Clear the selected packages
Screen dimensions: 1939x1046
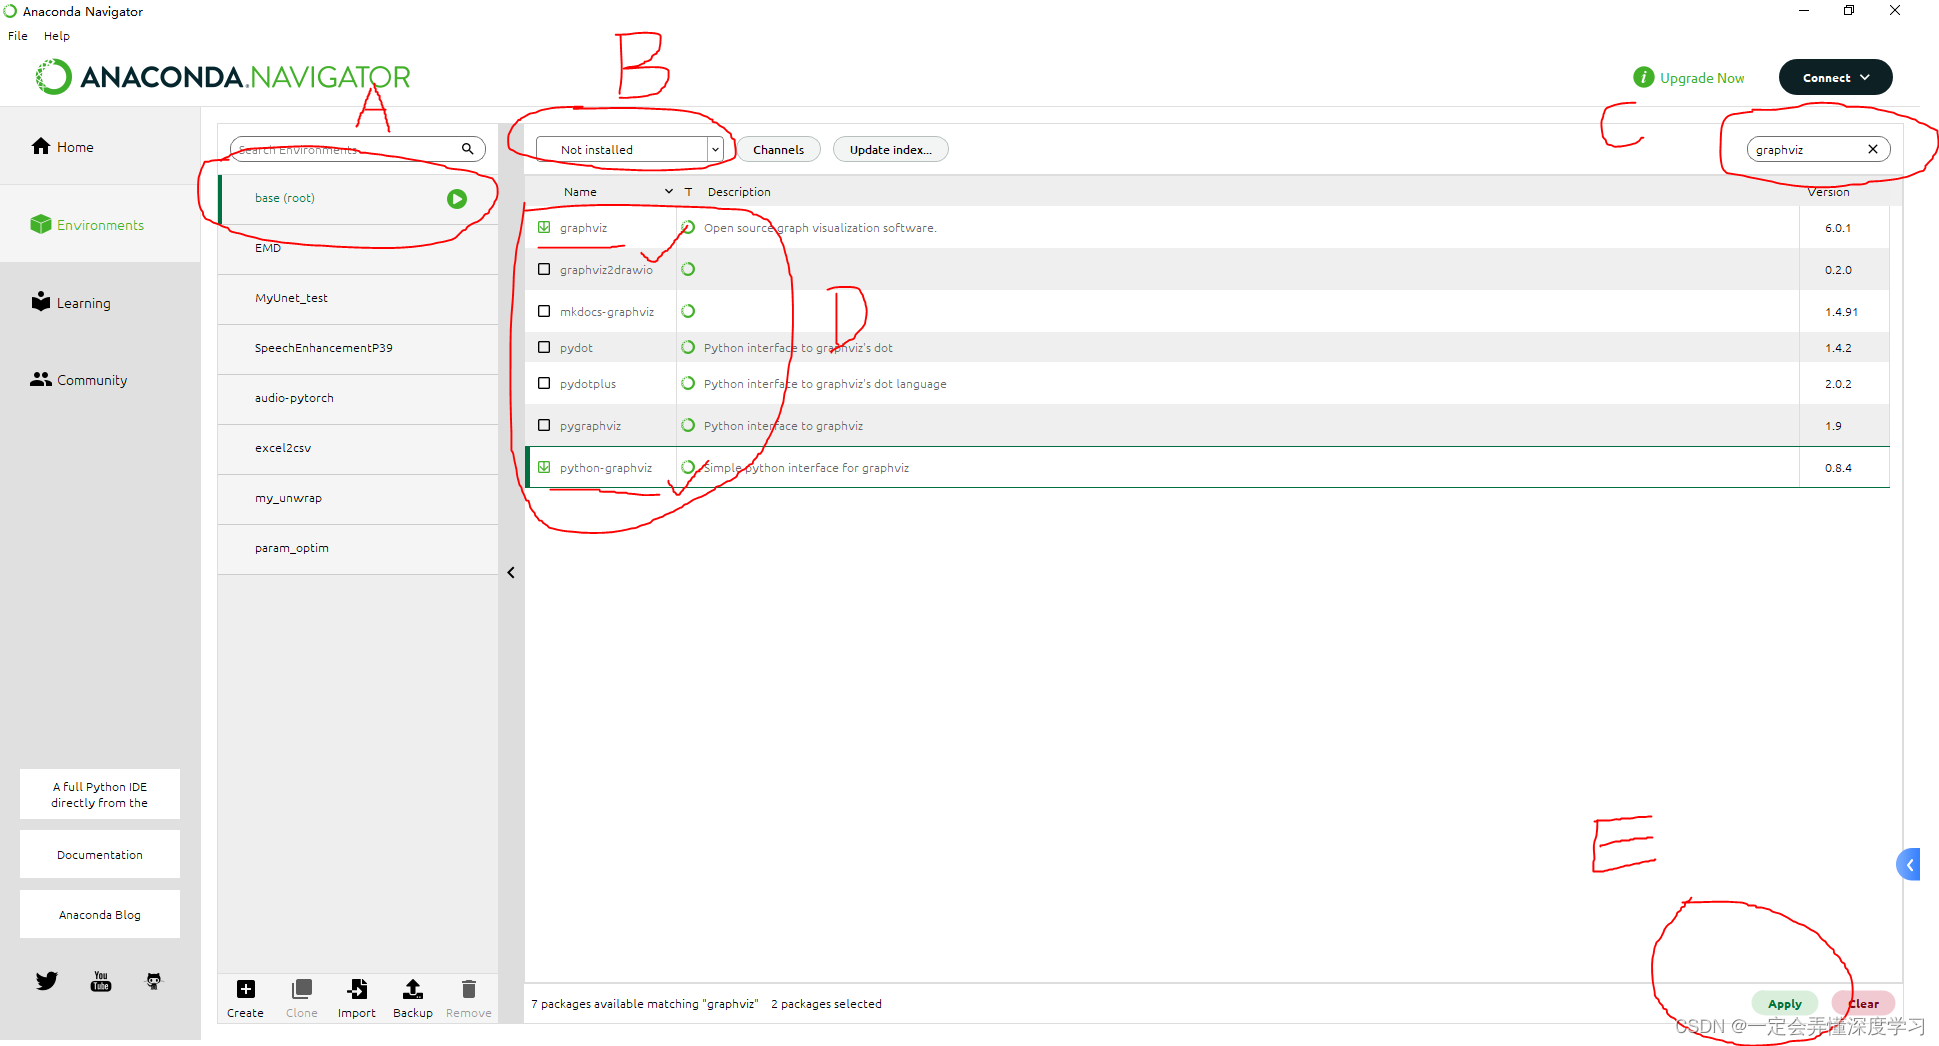click(1863, 1003)
